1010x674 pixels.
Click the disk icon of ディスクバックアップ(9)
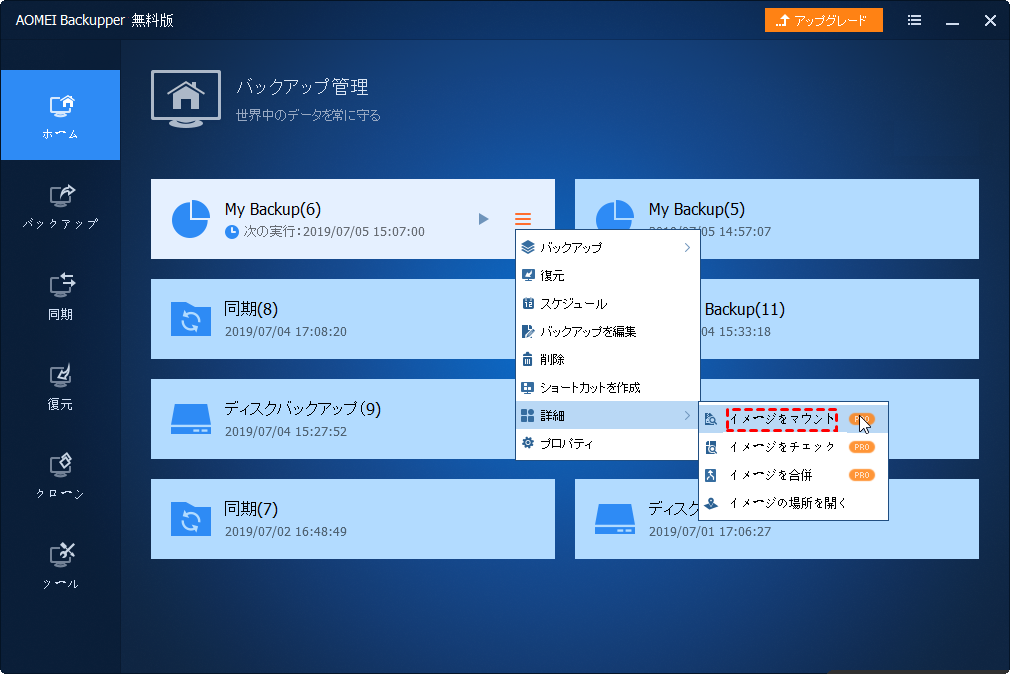tap(191, 419)
